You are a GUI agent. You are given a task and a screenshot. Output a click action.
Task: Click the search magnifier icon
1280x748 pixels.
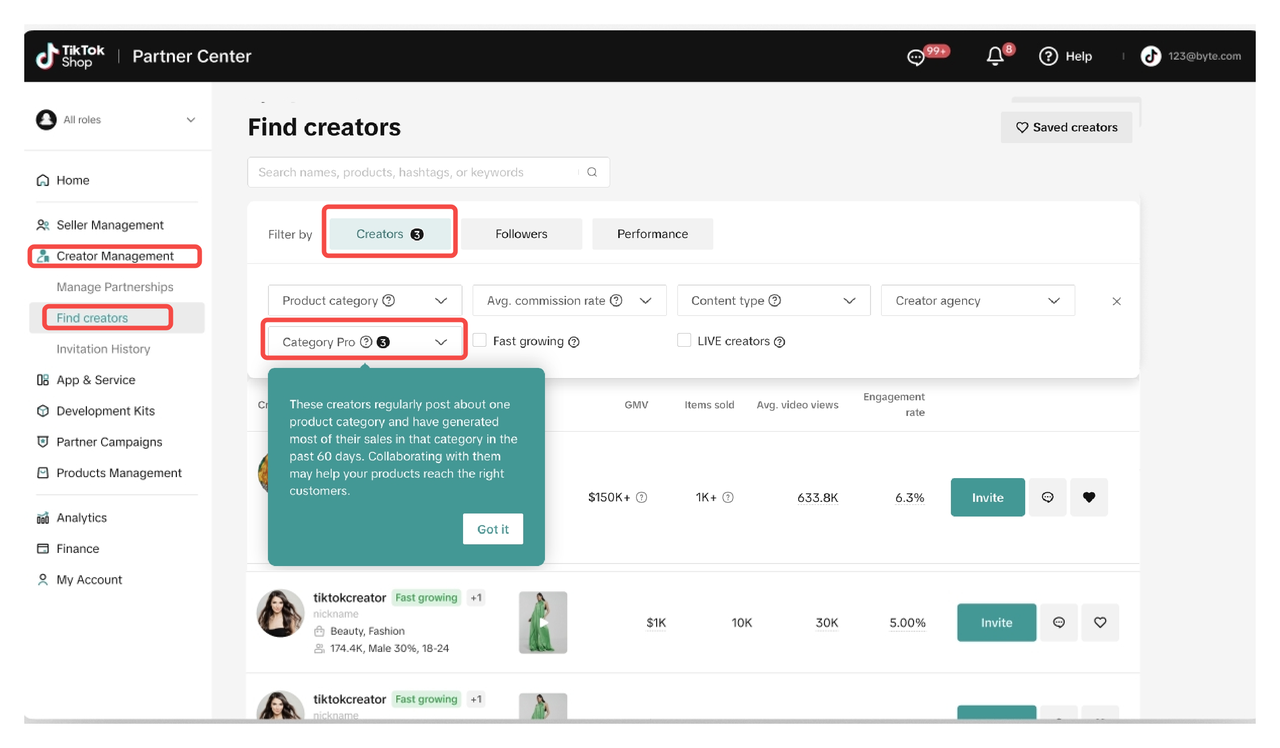point(592,172)
